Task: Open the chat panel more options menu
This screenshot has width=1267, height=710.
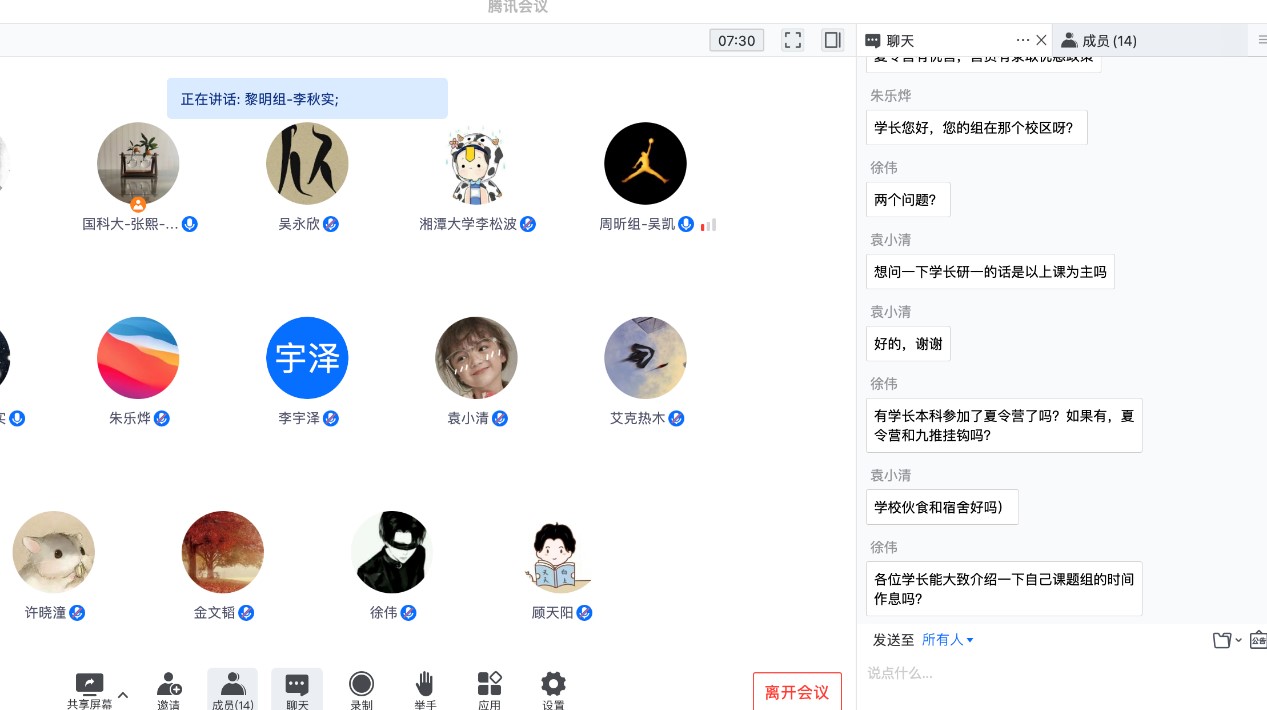Action: pos(1022,40)
